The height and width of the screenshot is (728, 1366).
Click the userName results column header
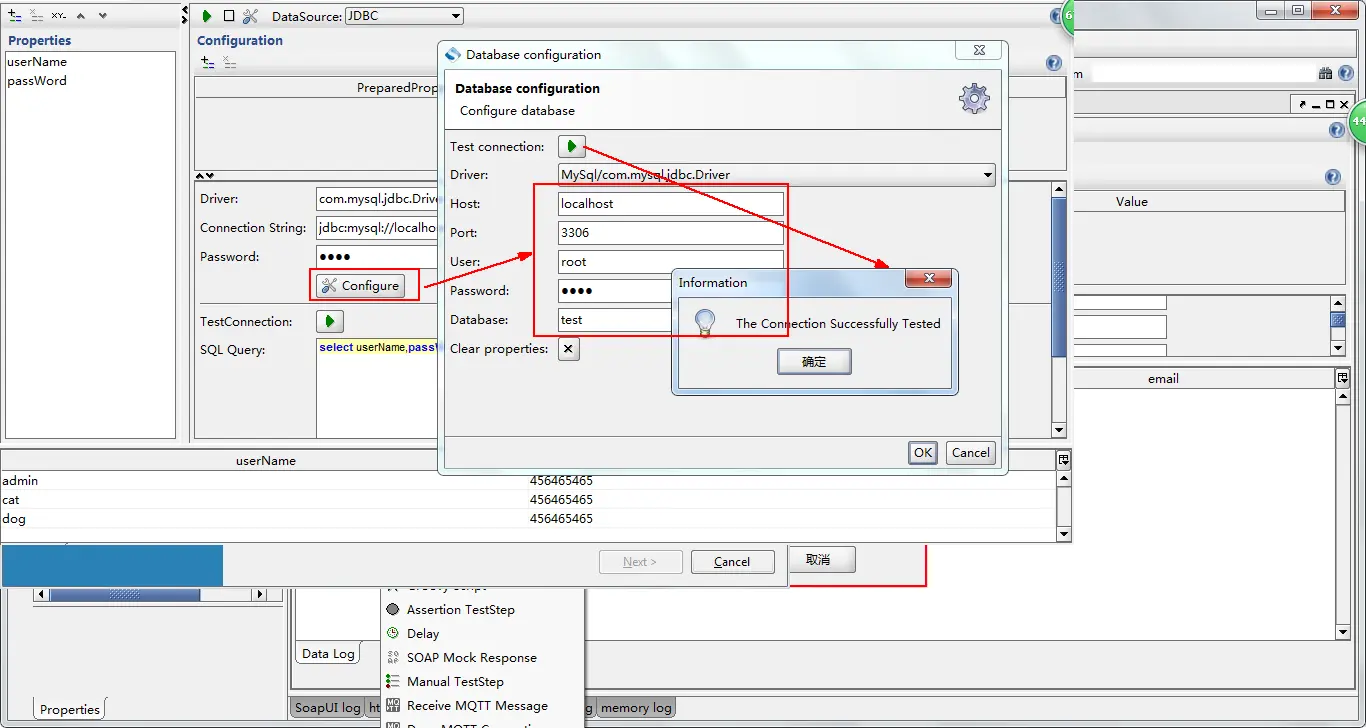coord(265,461)
